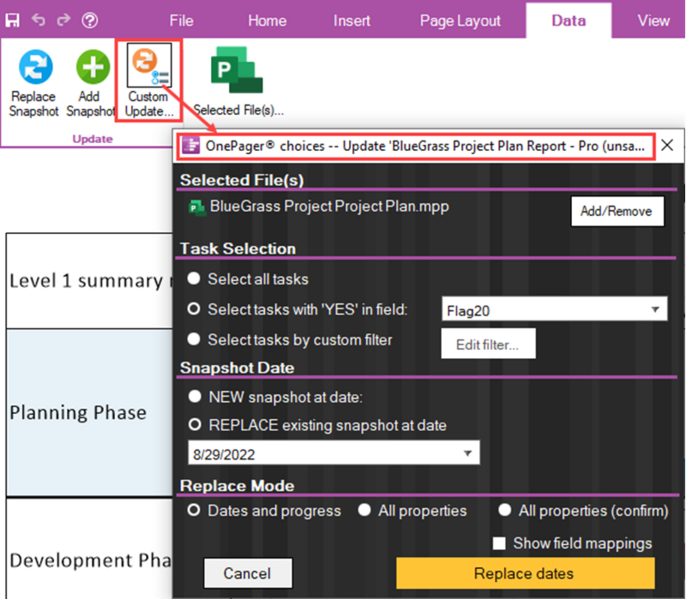686x599 pixels.
Task: Choose Select tasks by custom filter
Action: [194, 339]
